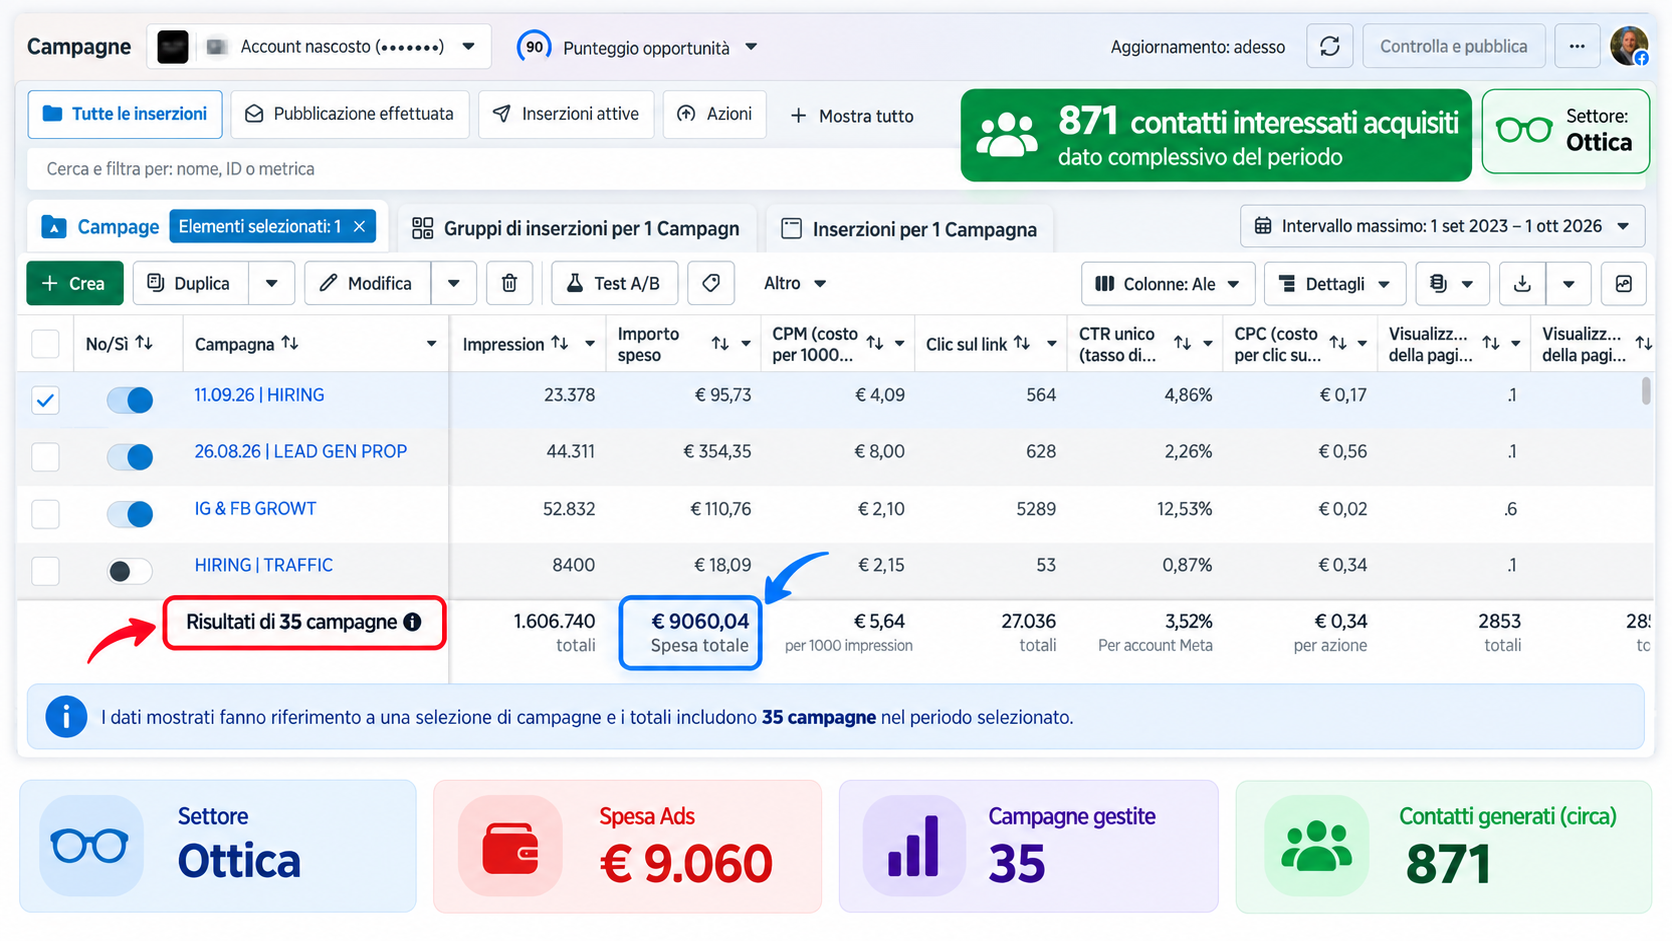The width and height of the screenshot is (1672, 941).
Task: Uncheck the 11.09.26 | HIRING row checkbox
Action: point(45,400)
